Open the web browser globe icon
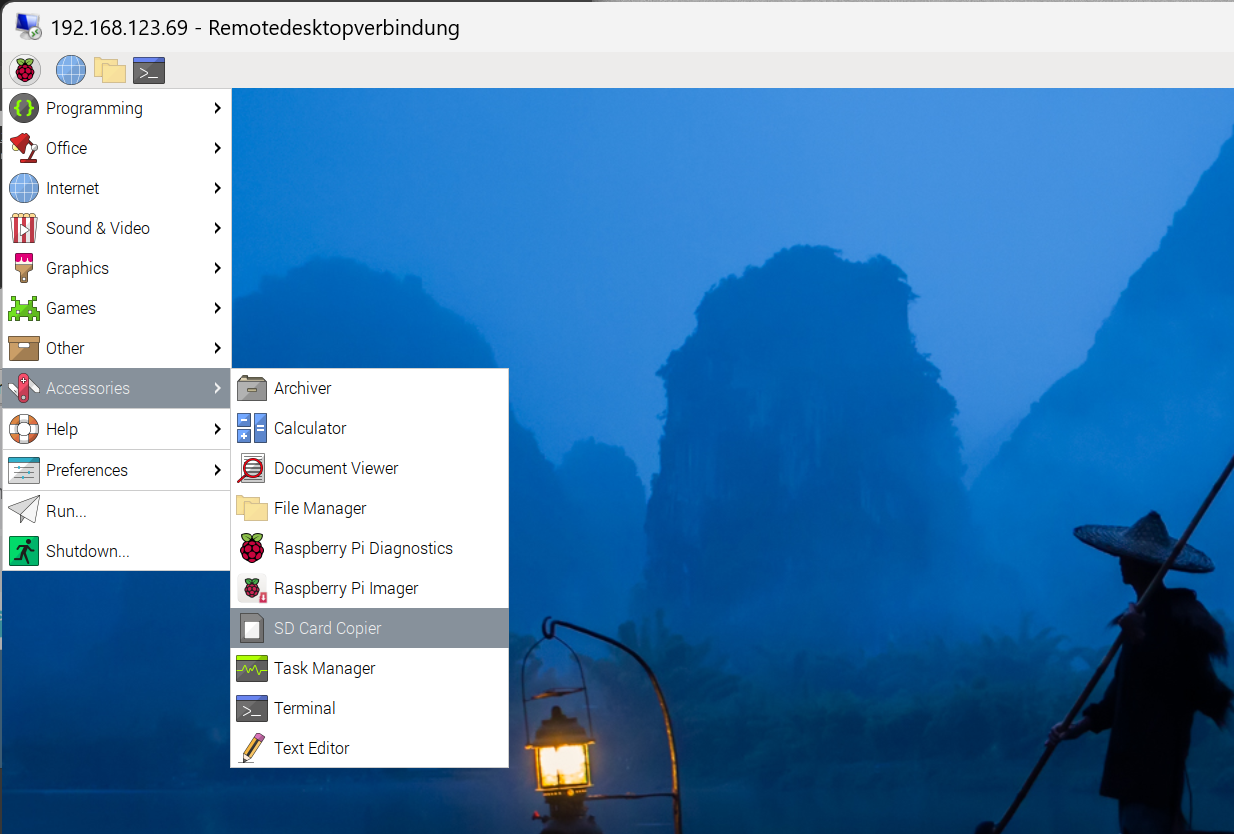 71,70
